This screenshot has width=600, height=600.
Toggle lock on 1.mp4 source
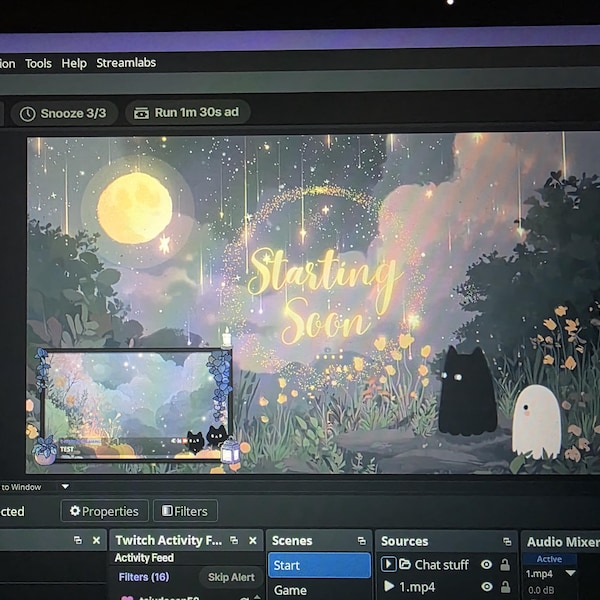click(x=505, y=586)
